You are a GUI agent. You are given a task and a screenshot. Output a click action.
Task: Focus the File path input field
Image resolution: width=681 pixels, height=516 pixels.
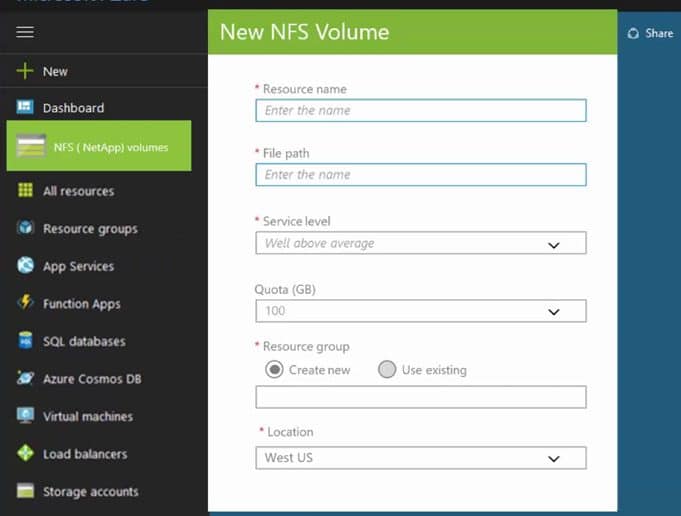point(421,175)
